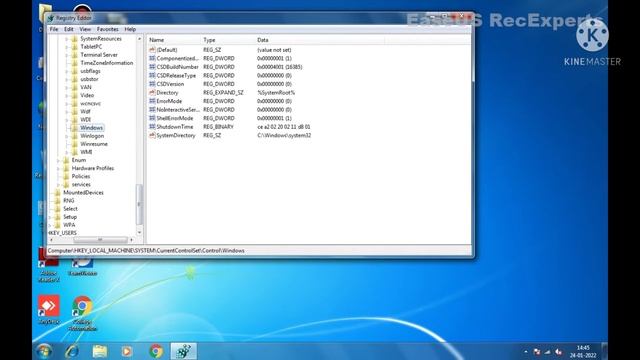
Task: Expand the Setup key
Action: pyautogui.click(x=50, y=217)
